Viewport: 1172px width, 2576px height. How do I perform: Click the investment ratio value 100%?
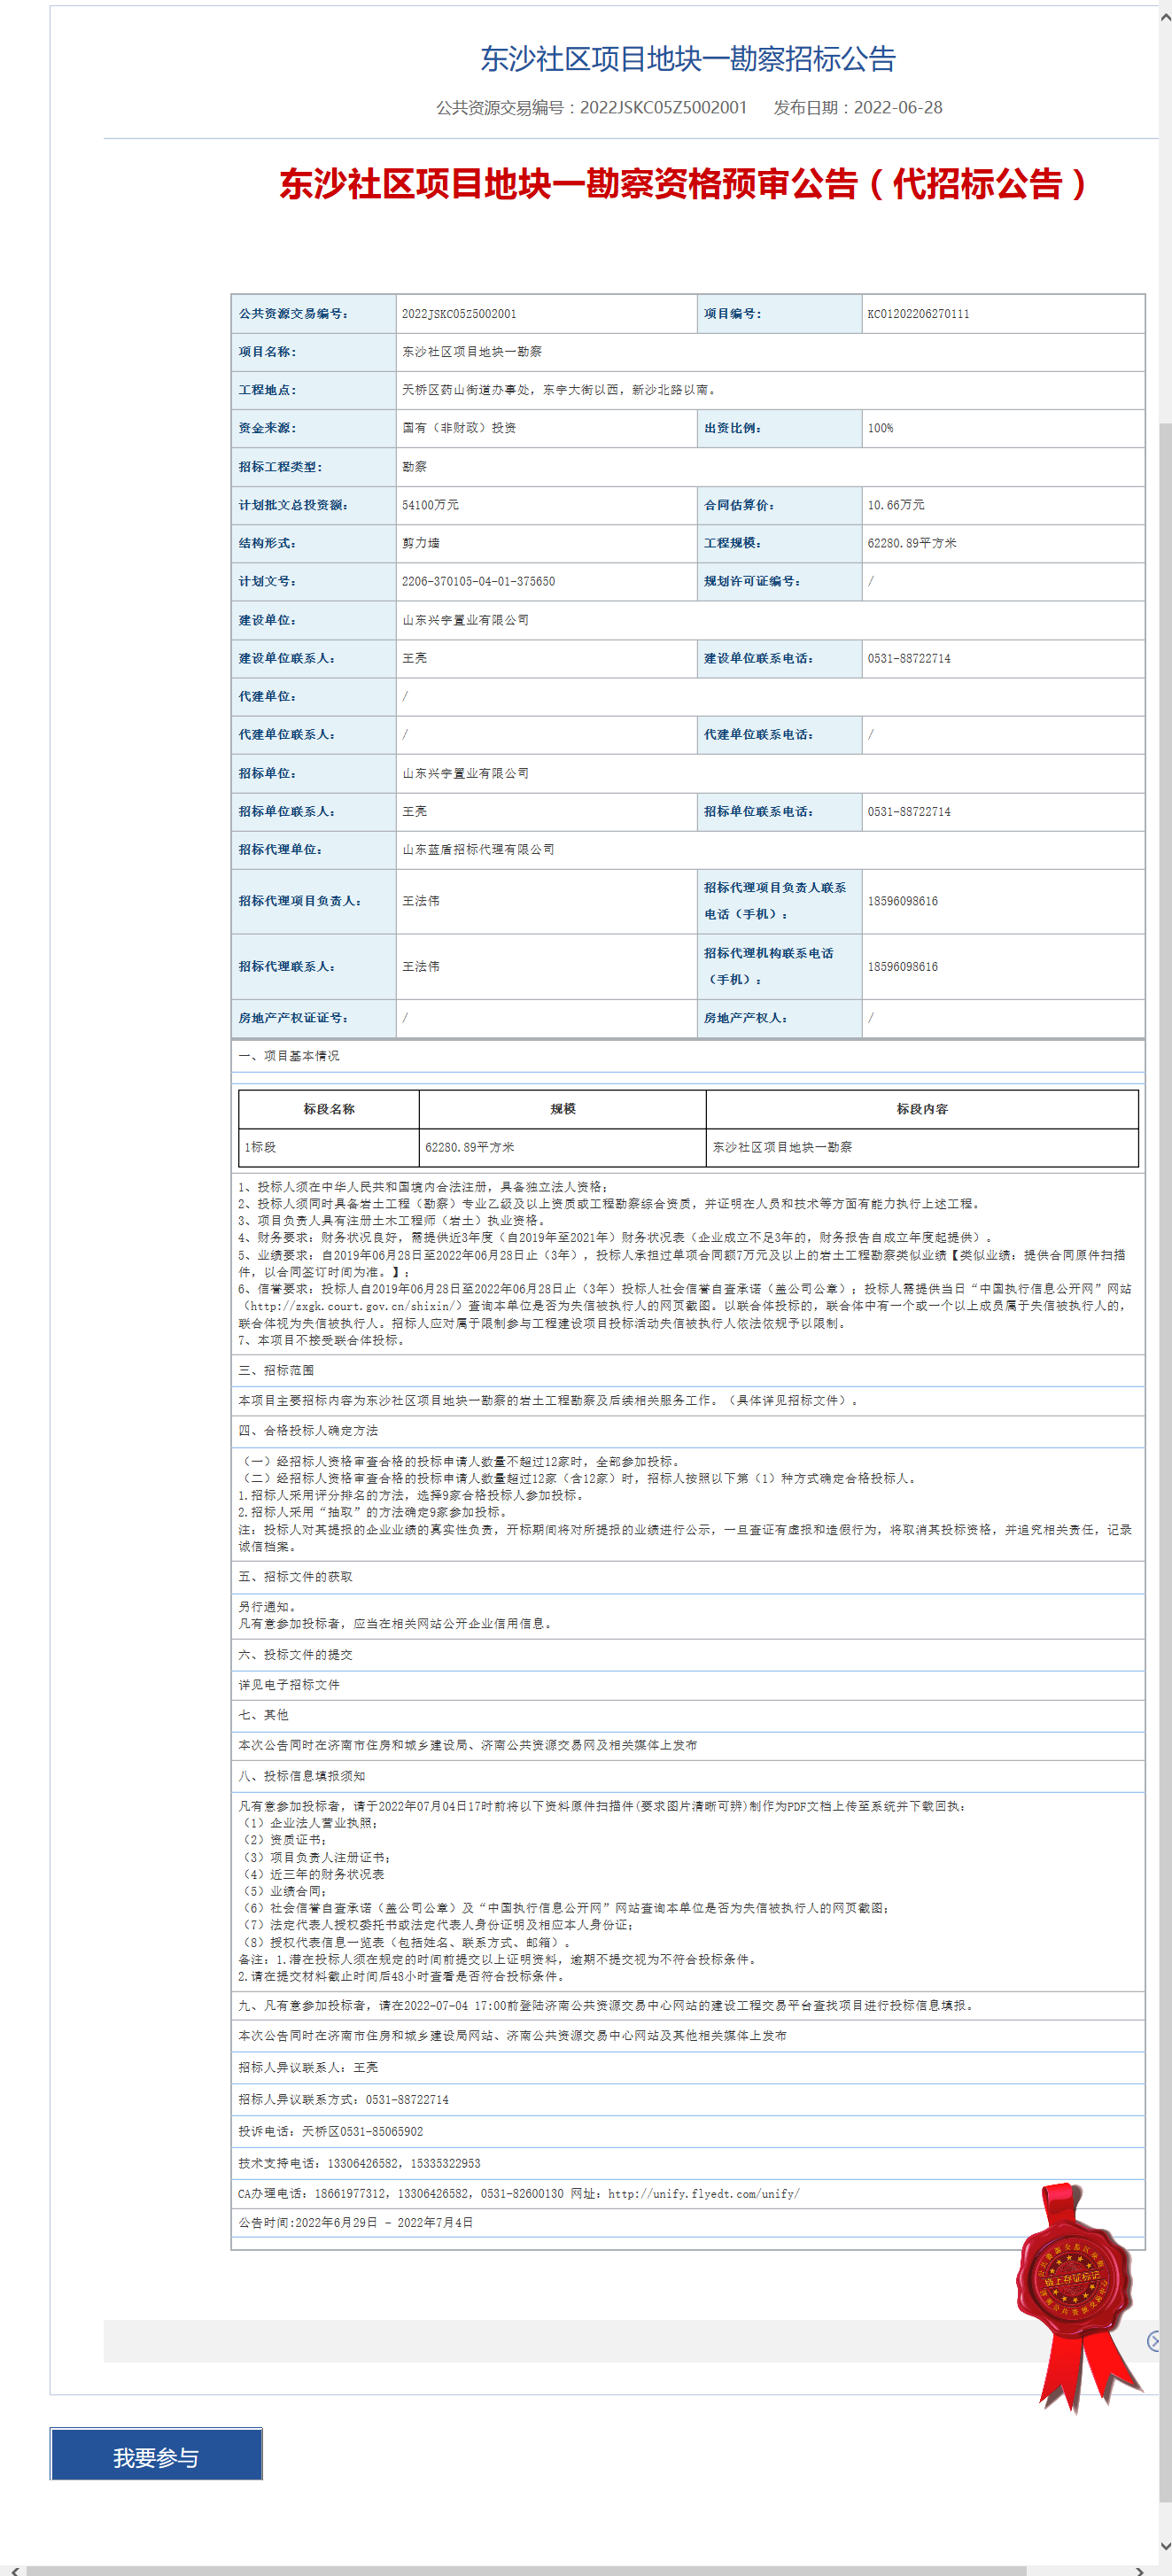(880, 428)
